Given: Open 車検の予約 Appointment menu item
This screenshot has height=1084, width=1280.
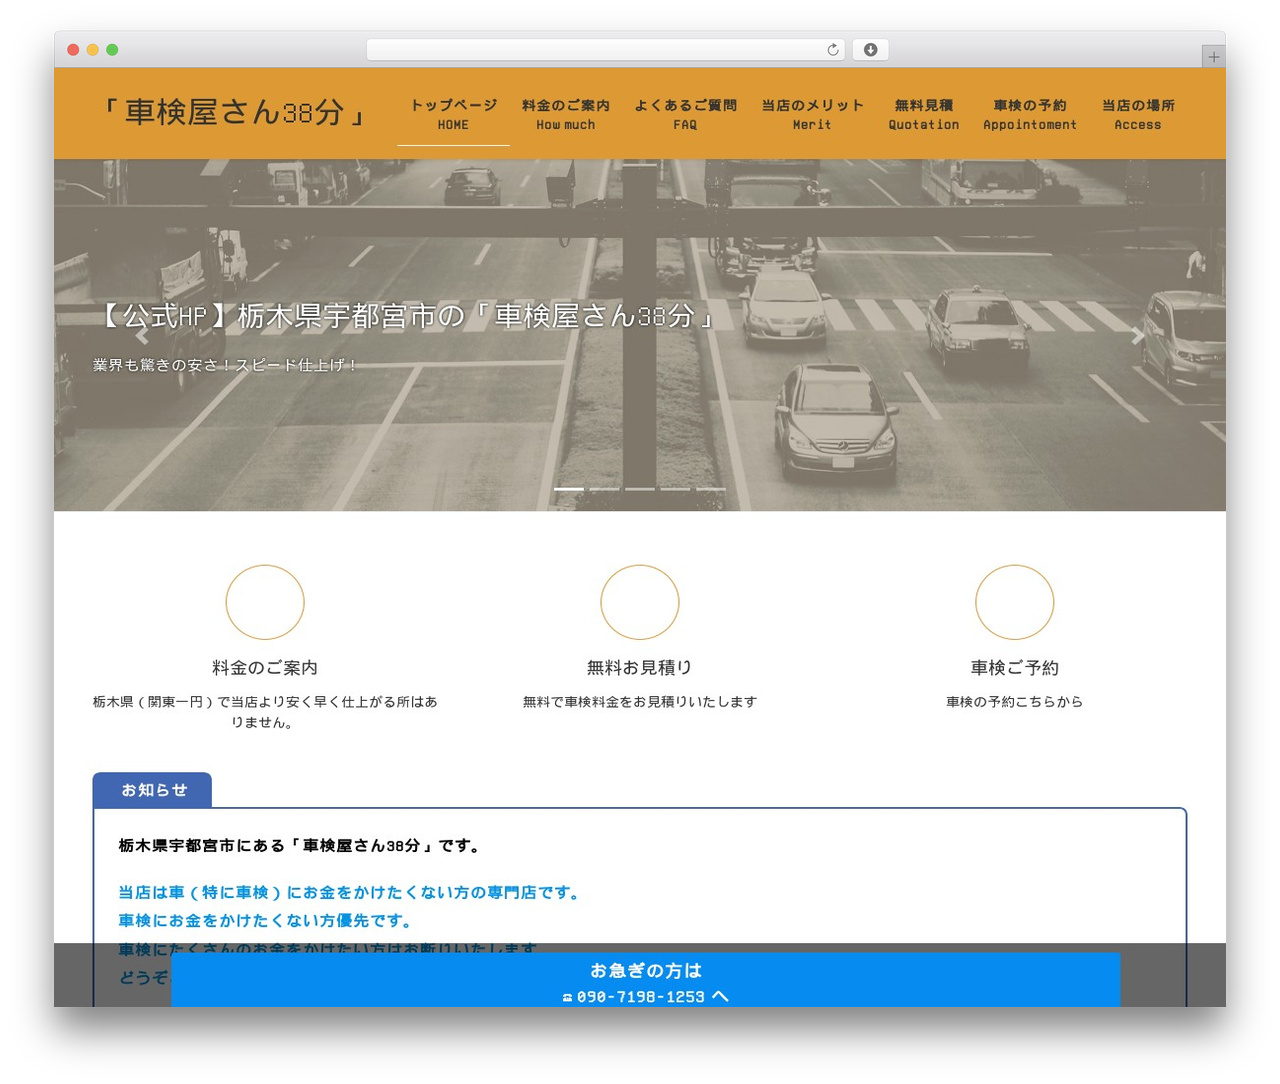Looking at the screenshot, I should pos(1030,114).
